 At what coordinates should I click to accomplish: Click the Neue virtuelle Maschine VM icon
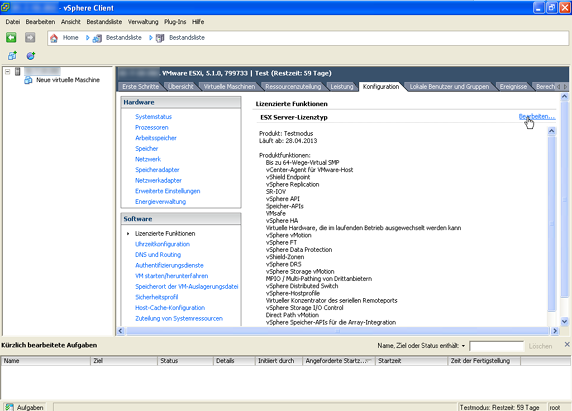tap(28, 80)
